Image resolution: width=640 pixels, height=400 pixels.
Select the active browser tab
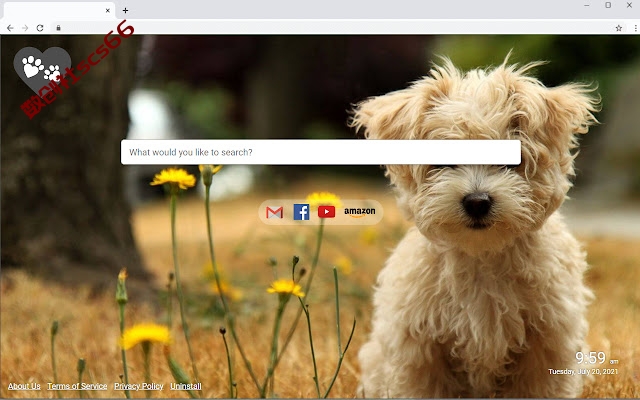click(x=59, y=11)
